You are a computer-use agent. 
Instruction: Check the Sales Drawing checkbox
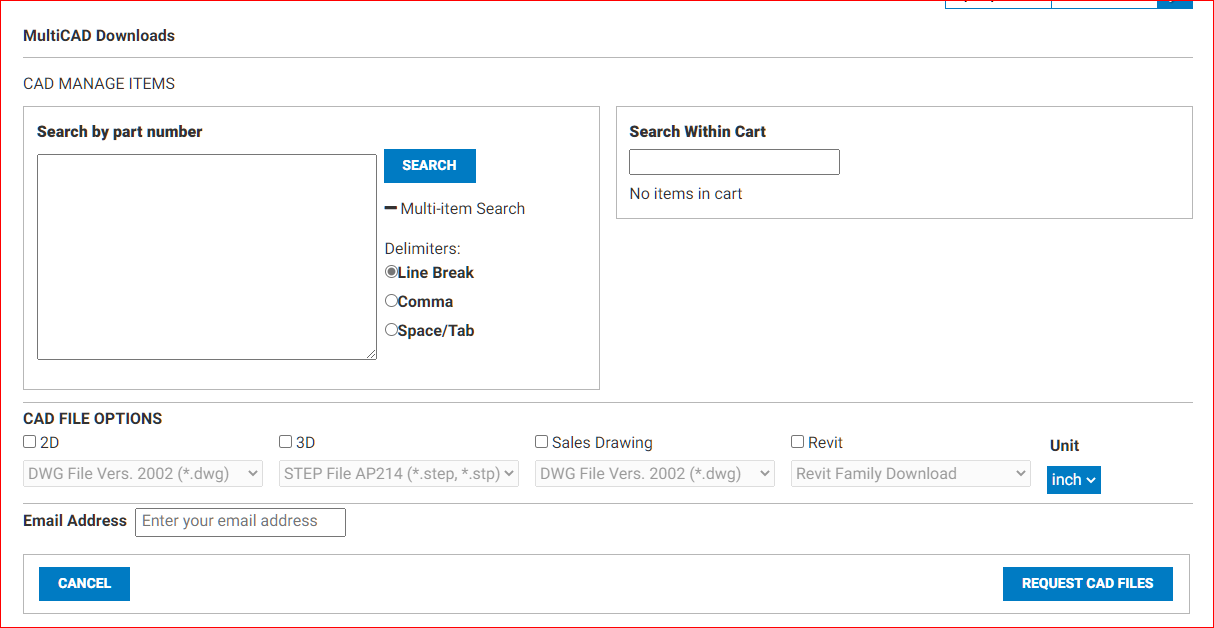[x=542, y=442]
